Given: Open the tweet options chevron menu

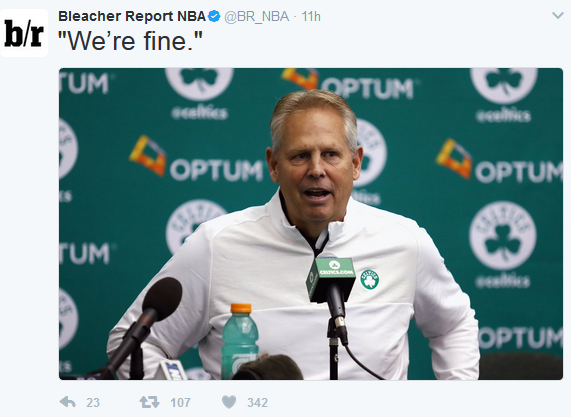Looking at the screenshot, I should pos(558,15).
